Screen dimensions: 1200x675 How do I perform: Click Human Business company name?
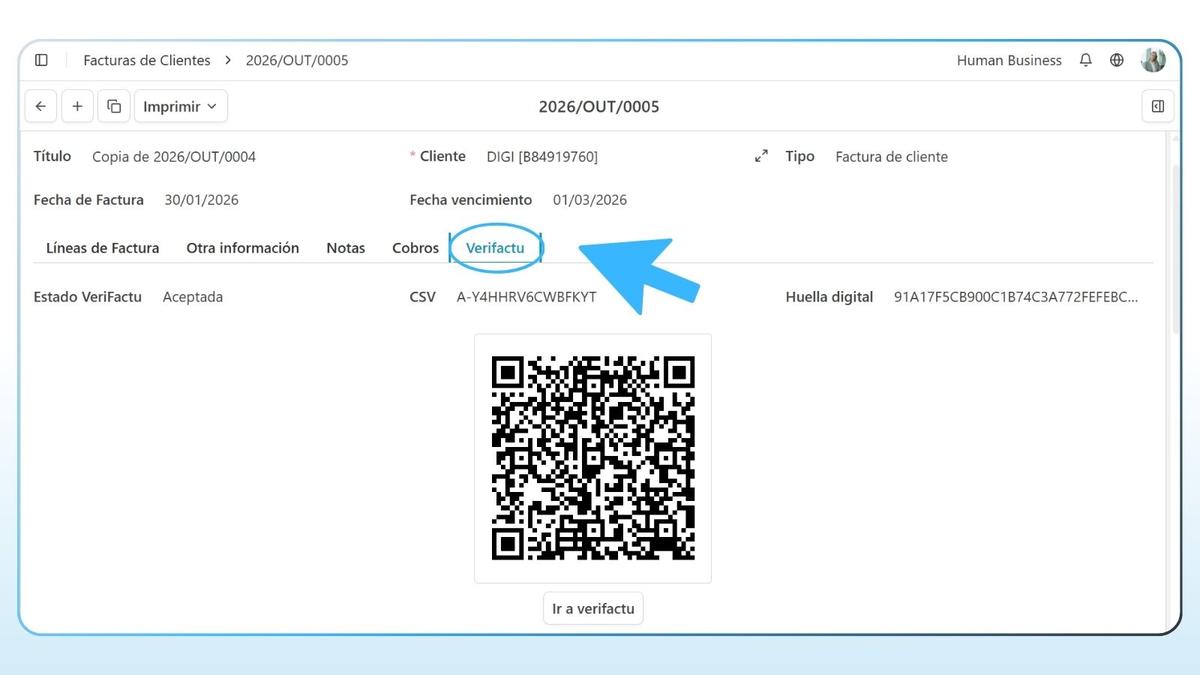point(1009,60)
